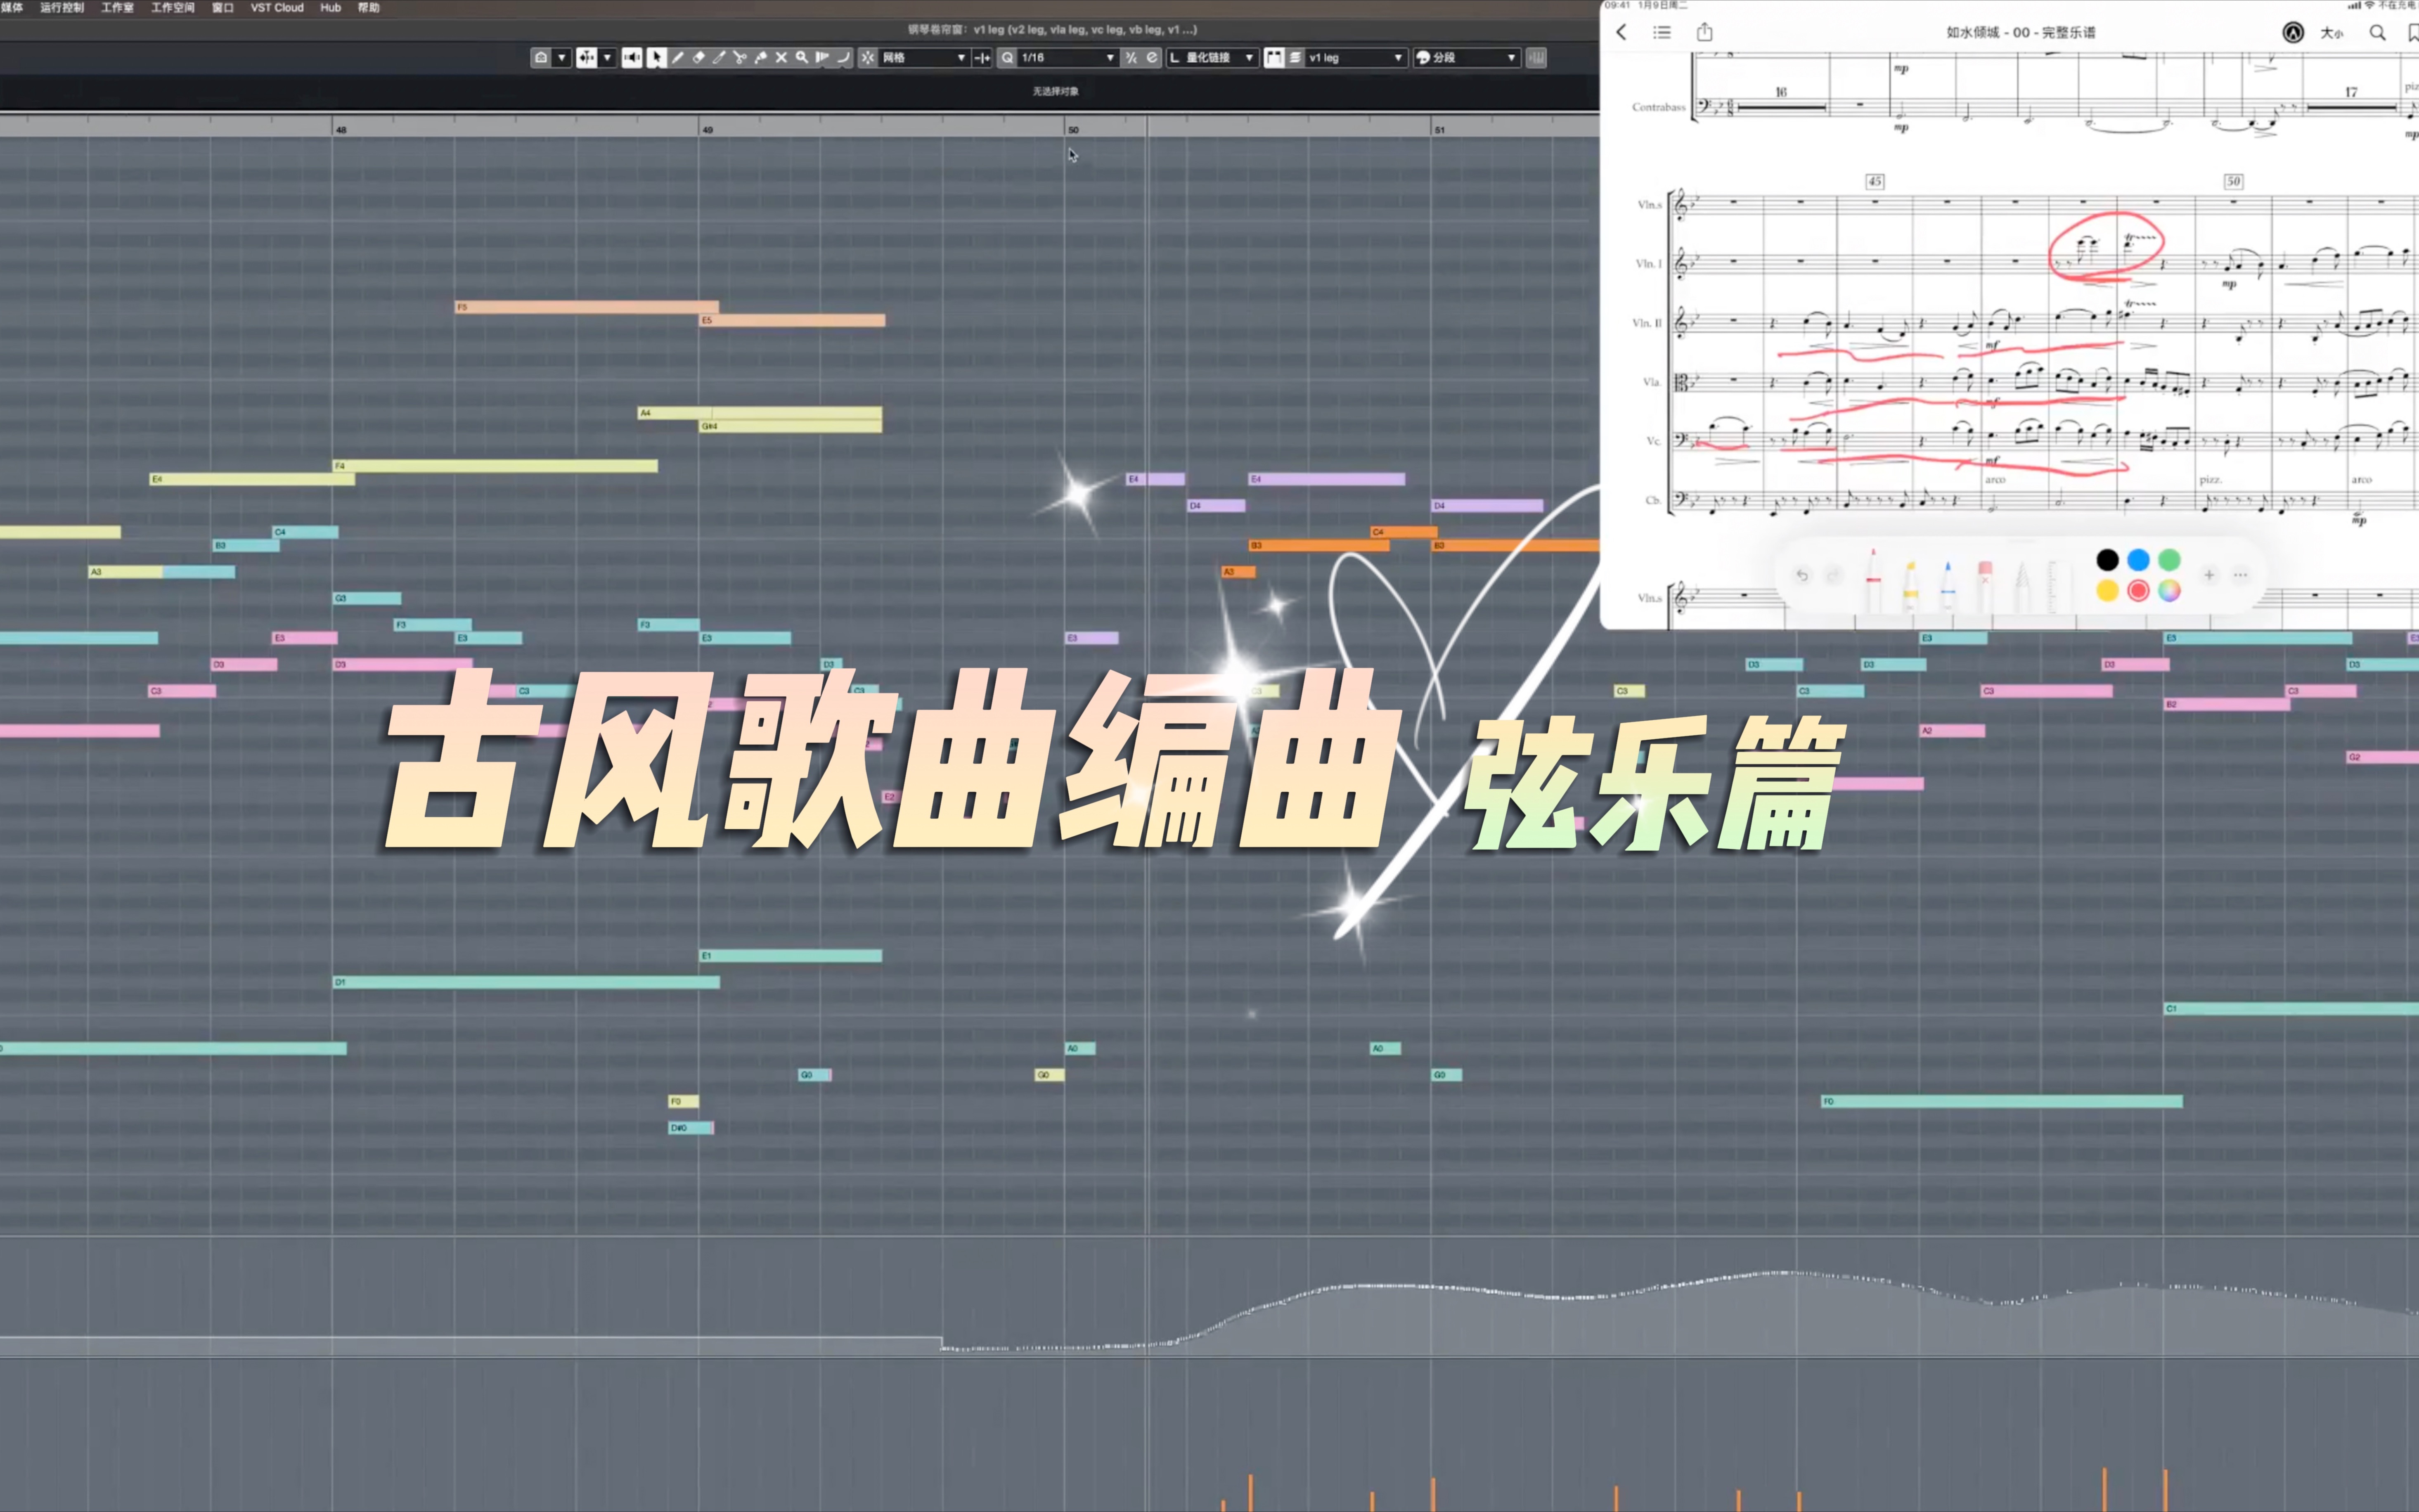Click the 大小 text size button
The width and height of the screenshot is (2419, 1512).
coord(2332,33)
